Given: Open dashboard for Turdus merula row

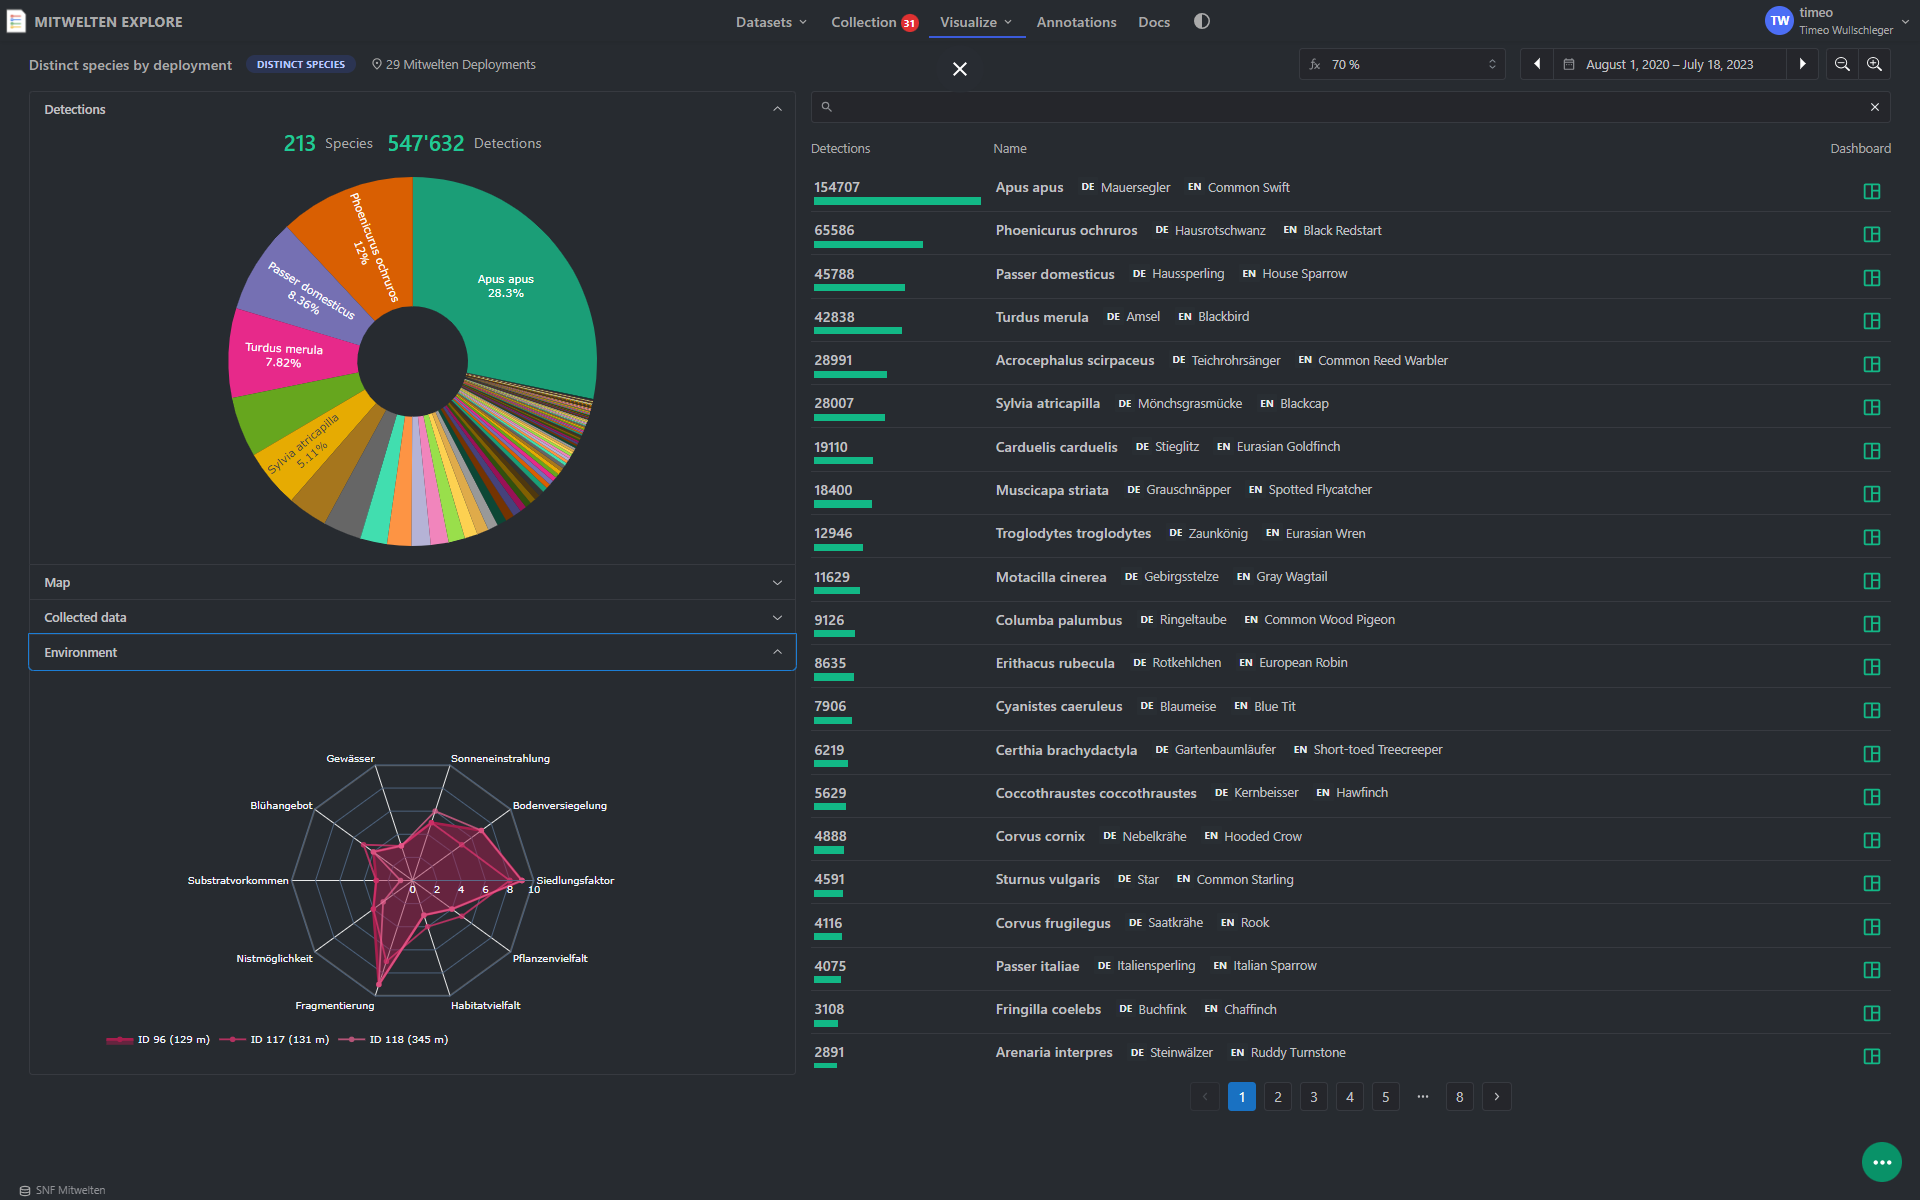Looking at the screenshot, I should pos(1872,321).
